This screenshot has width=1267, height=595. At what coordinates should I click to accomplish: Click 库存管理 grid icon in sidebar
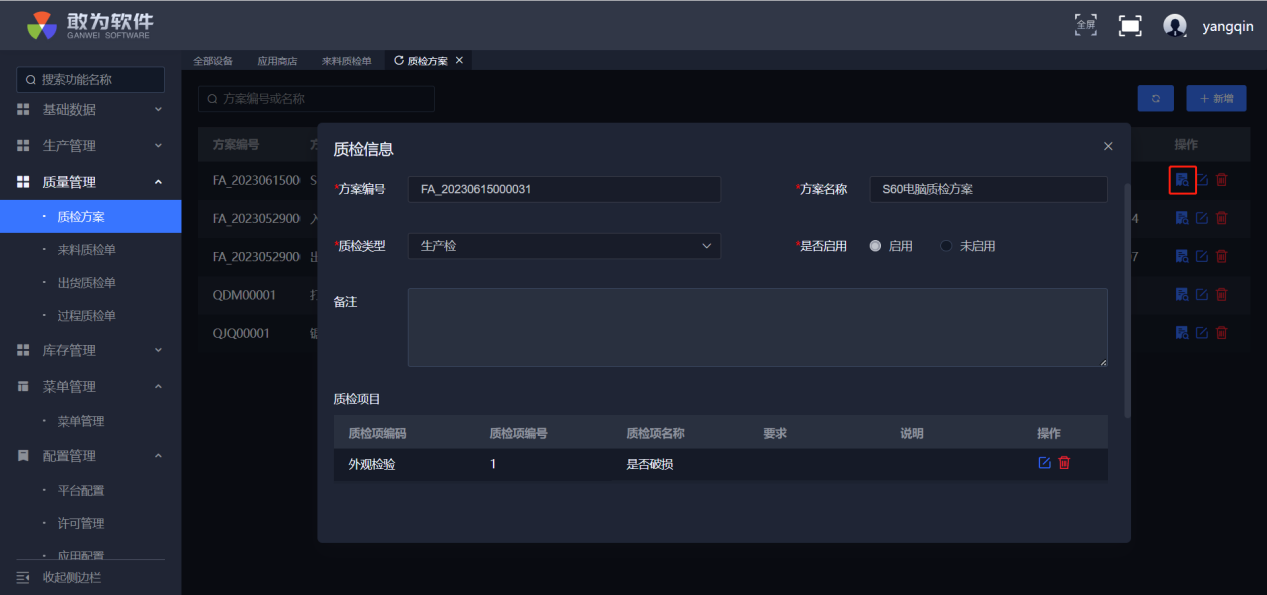23,351
